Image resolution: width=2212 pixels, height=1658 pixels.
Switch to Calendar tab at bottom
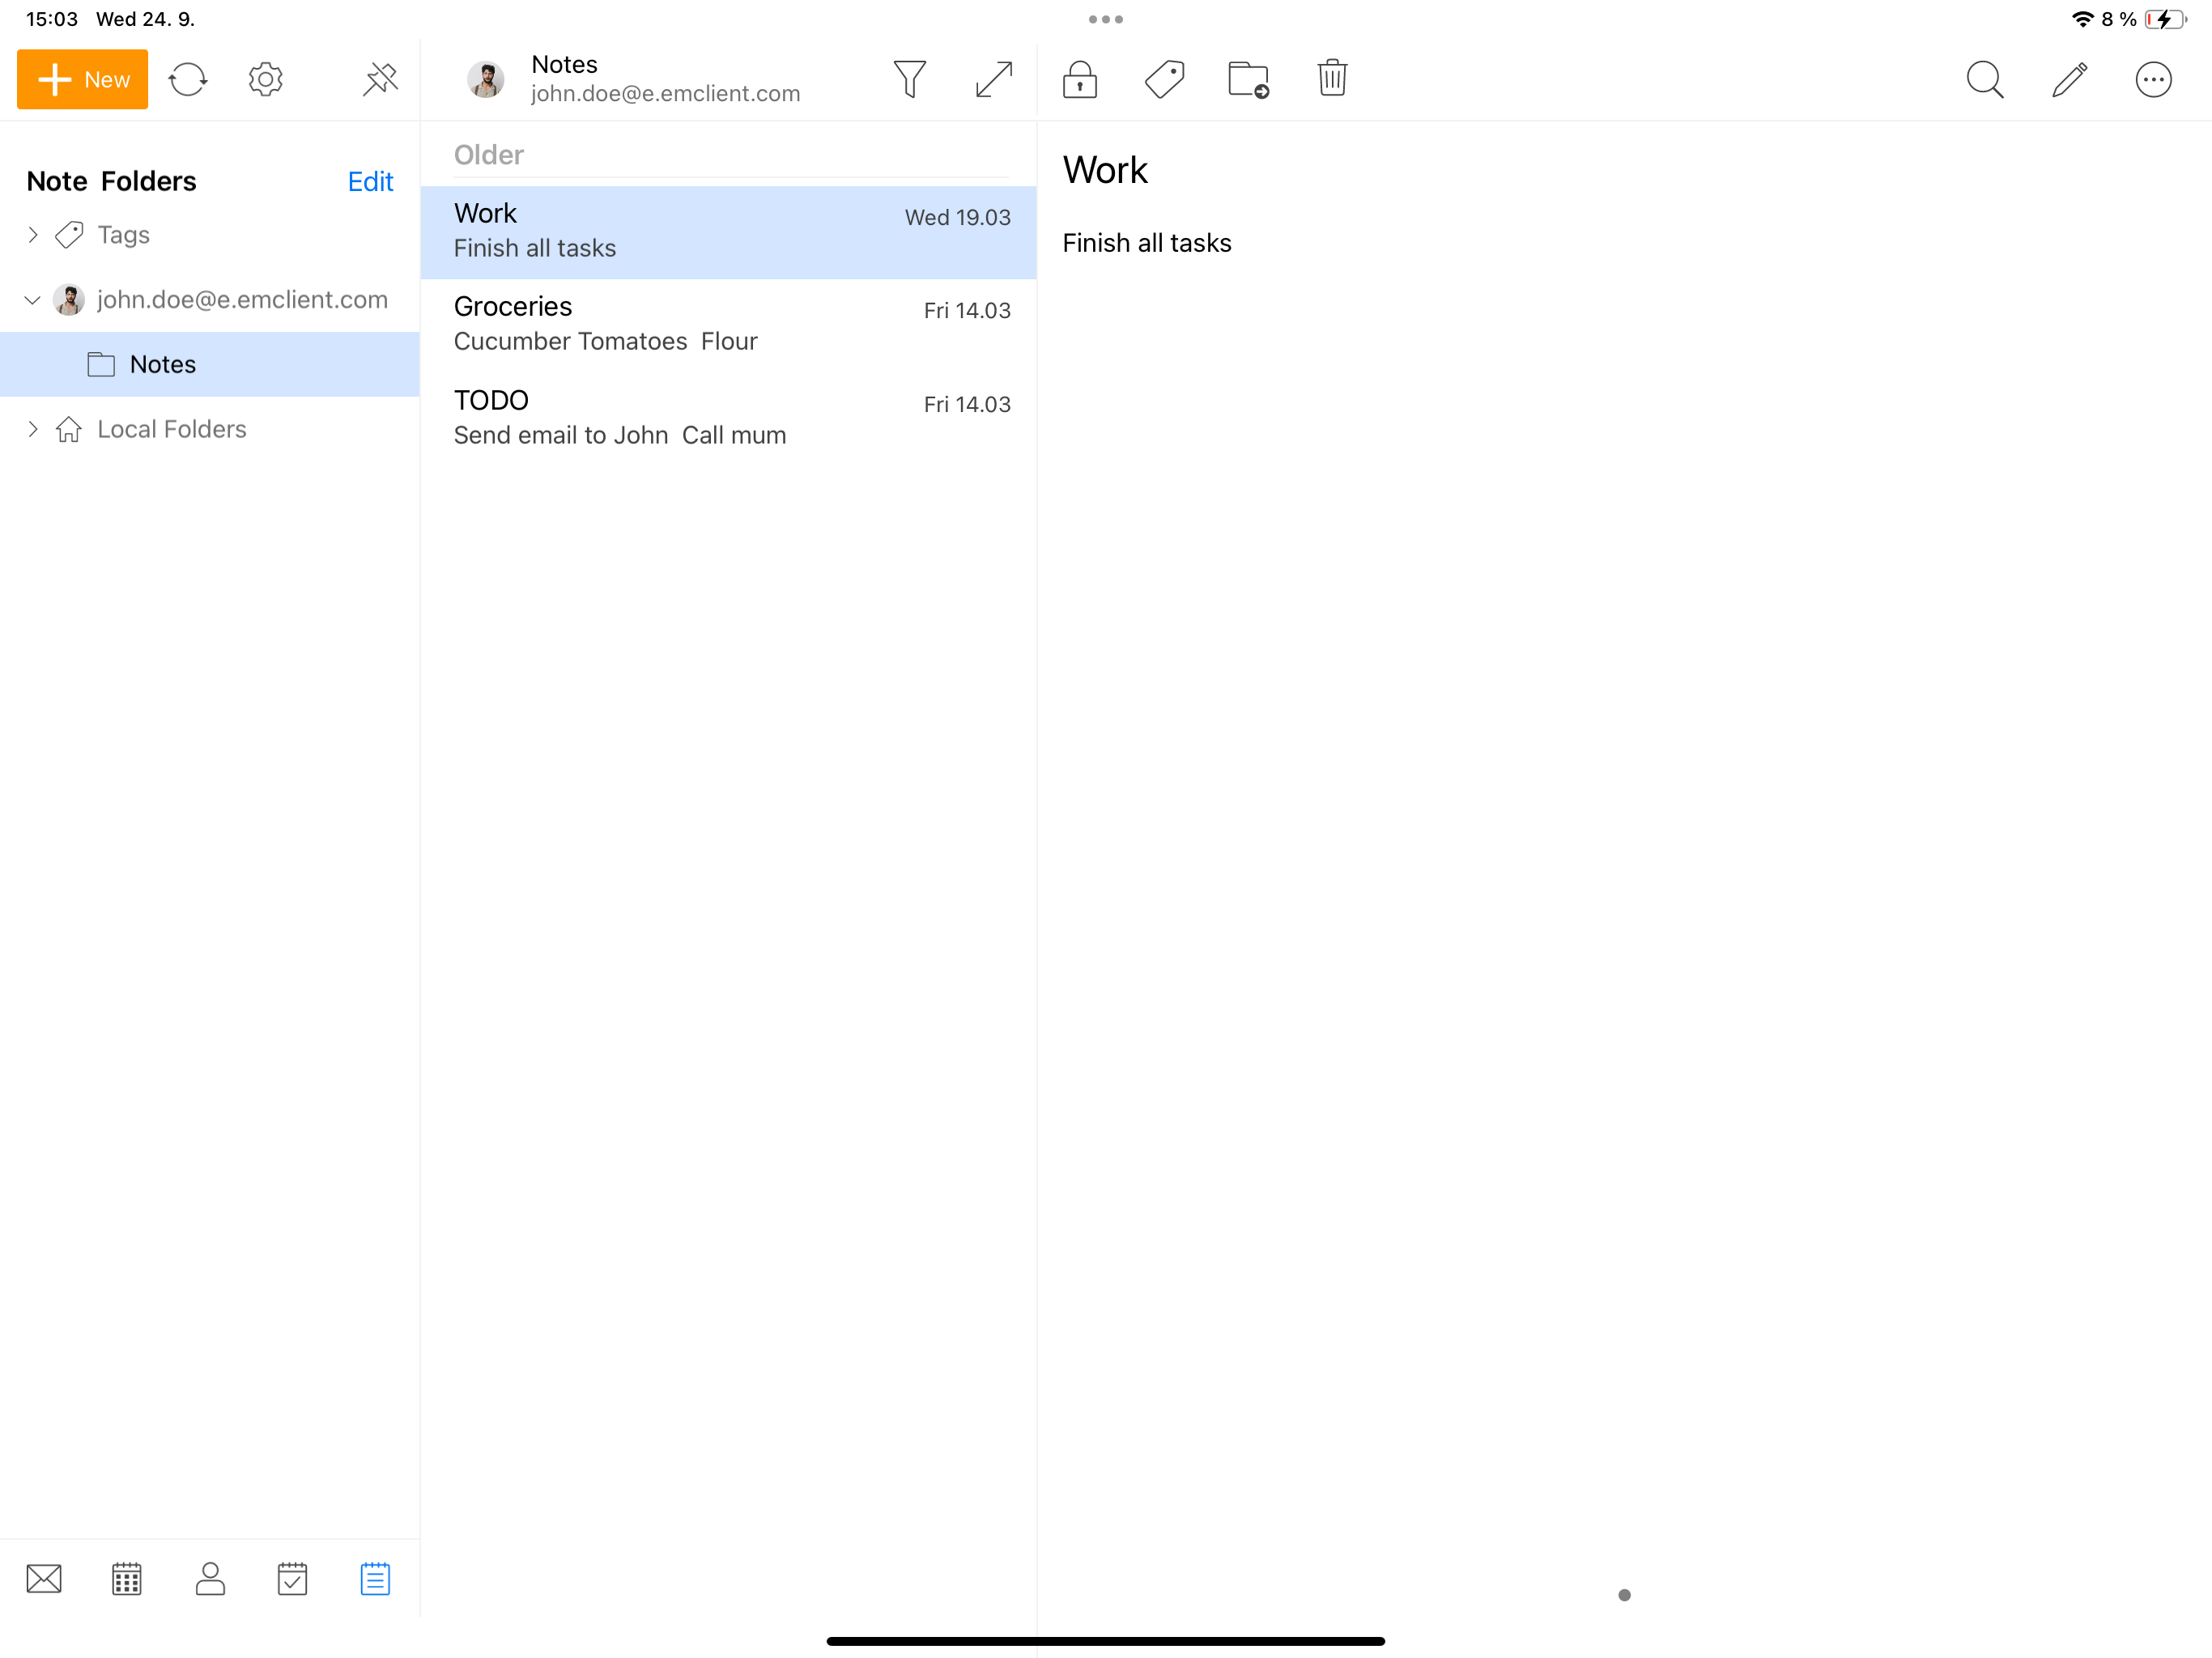[127, 1579]
